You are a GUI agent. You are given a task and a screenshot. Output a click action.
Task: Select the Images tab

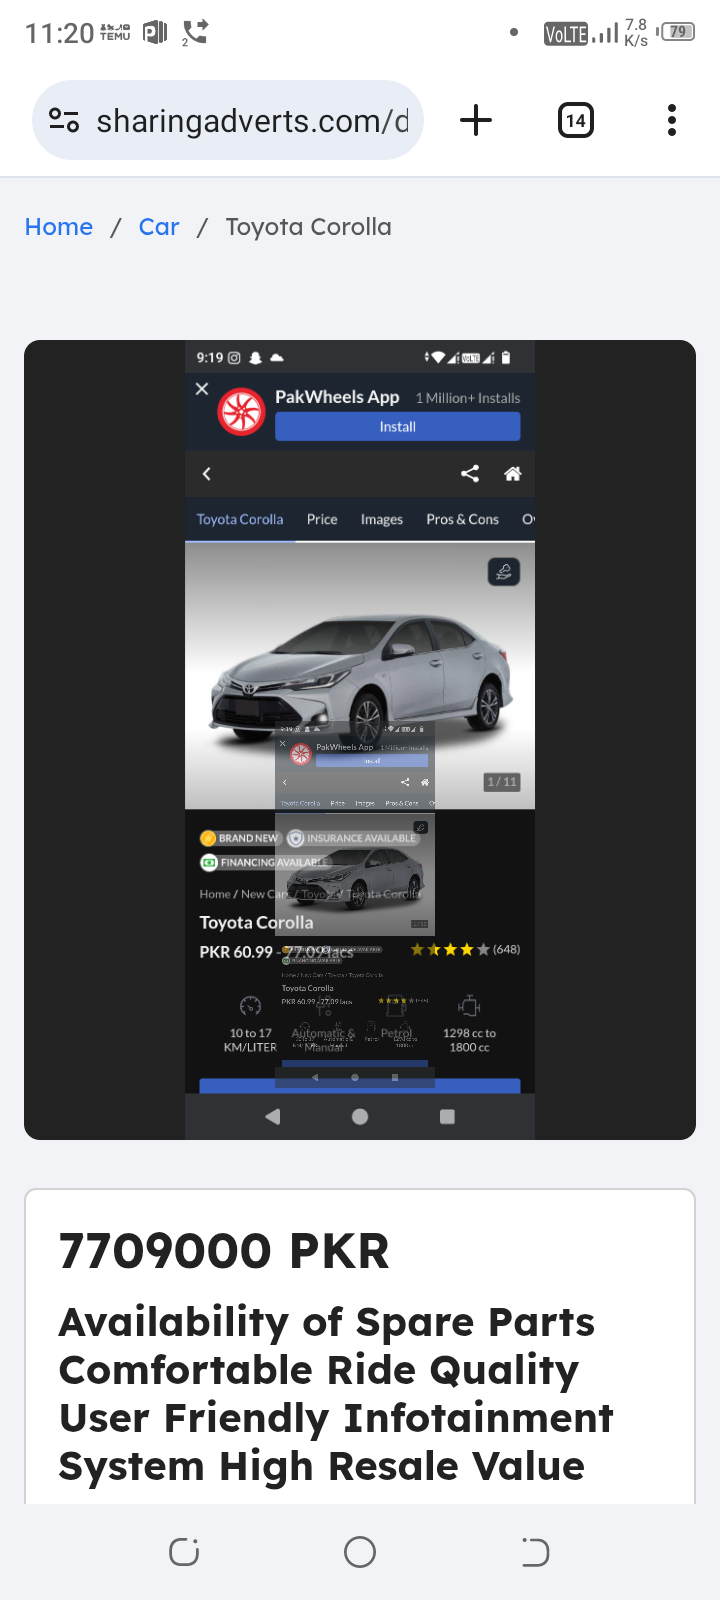[x=382, y=520]
